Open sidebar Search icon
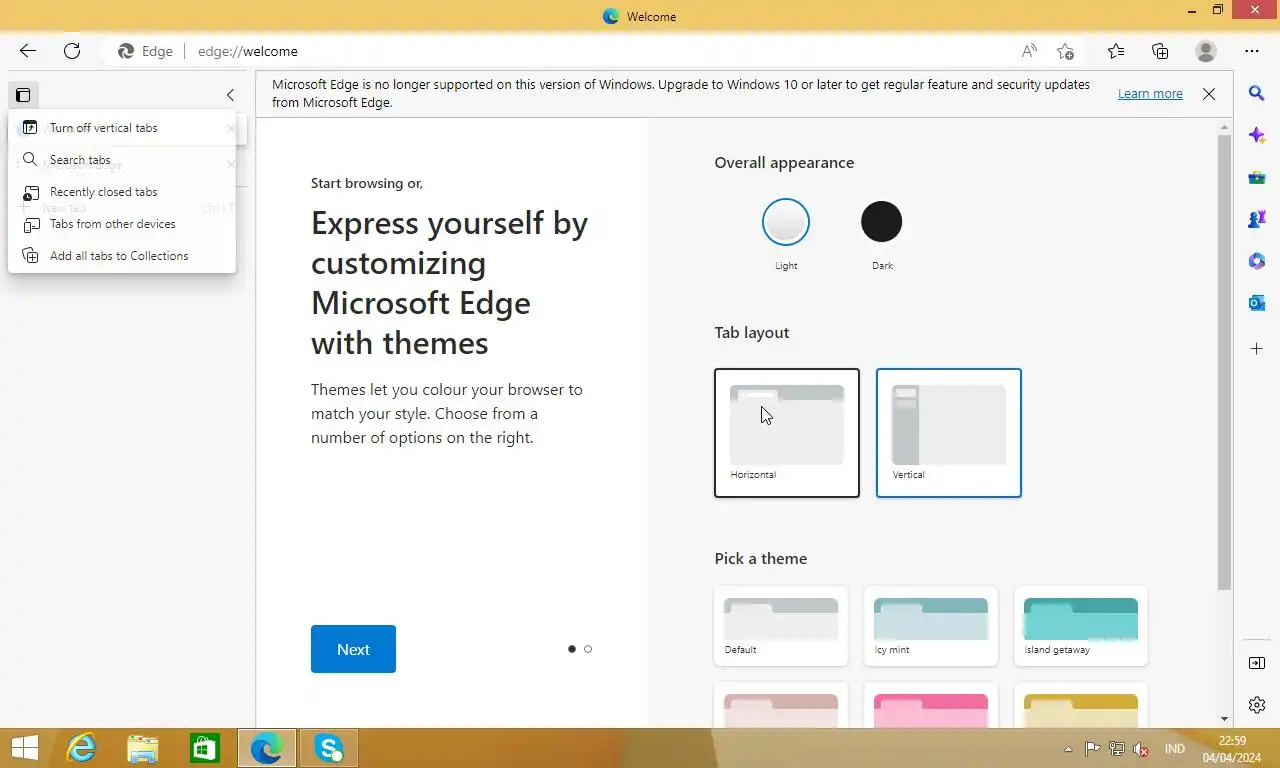Viewport: 1280px width, 768px height. (x=1257, y=93)
